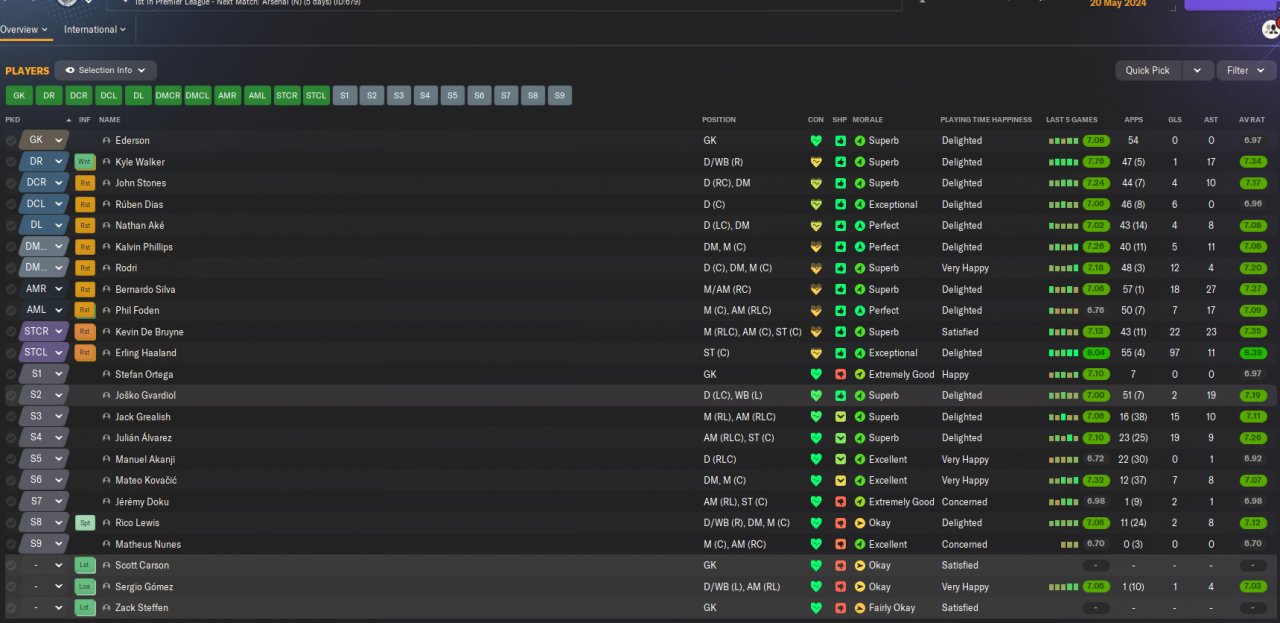Open the user avatar at top right
1280x623 pixels.
click(1271, 29)
